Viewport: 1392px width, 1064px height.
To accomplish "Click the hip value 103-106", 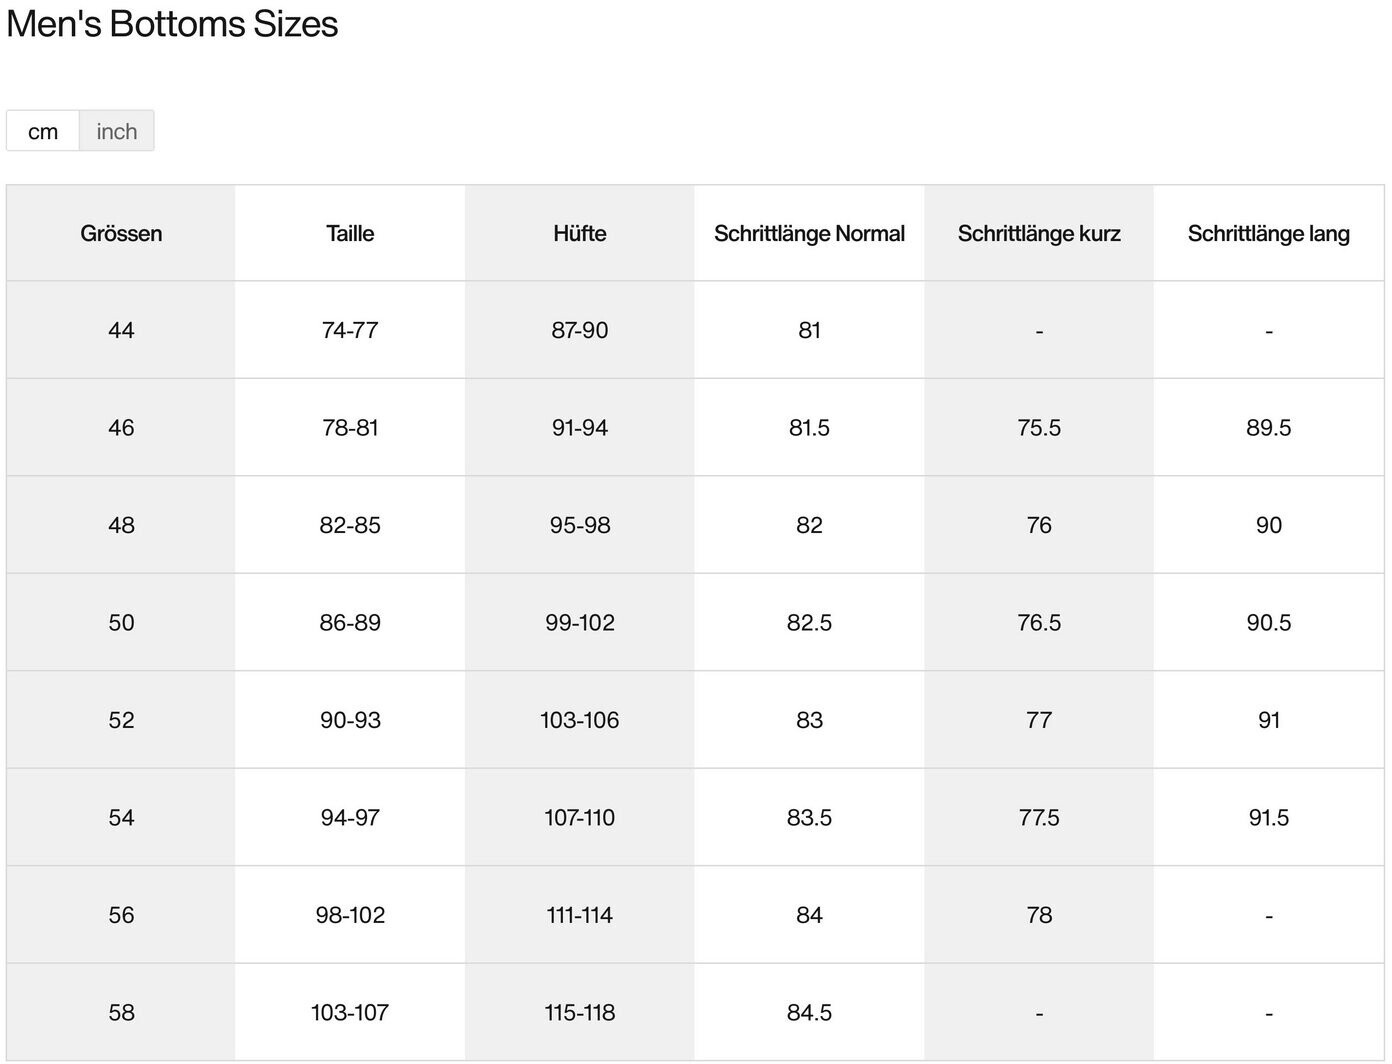I will (580, 720).
